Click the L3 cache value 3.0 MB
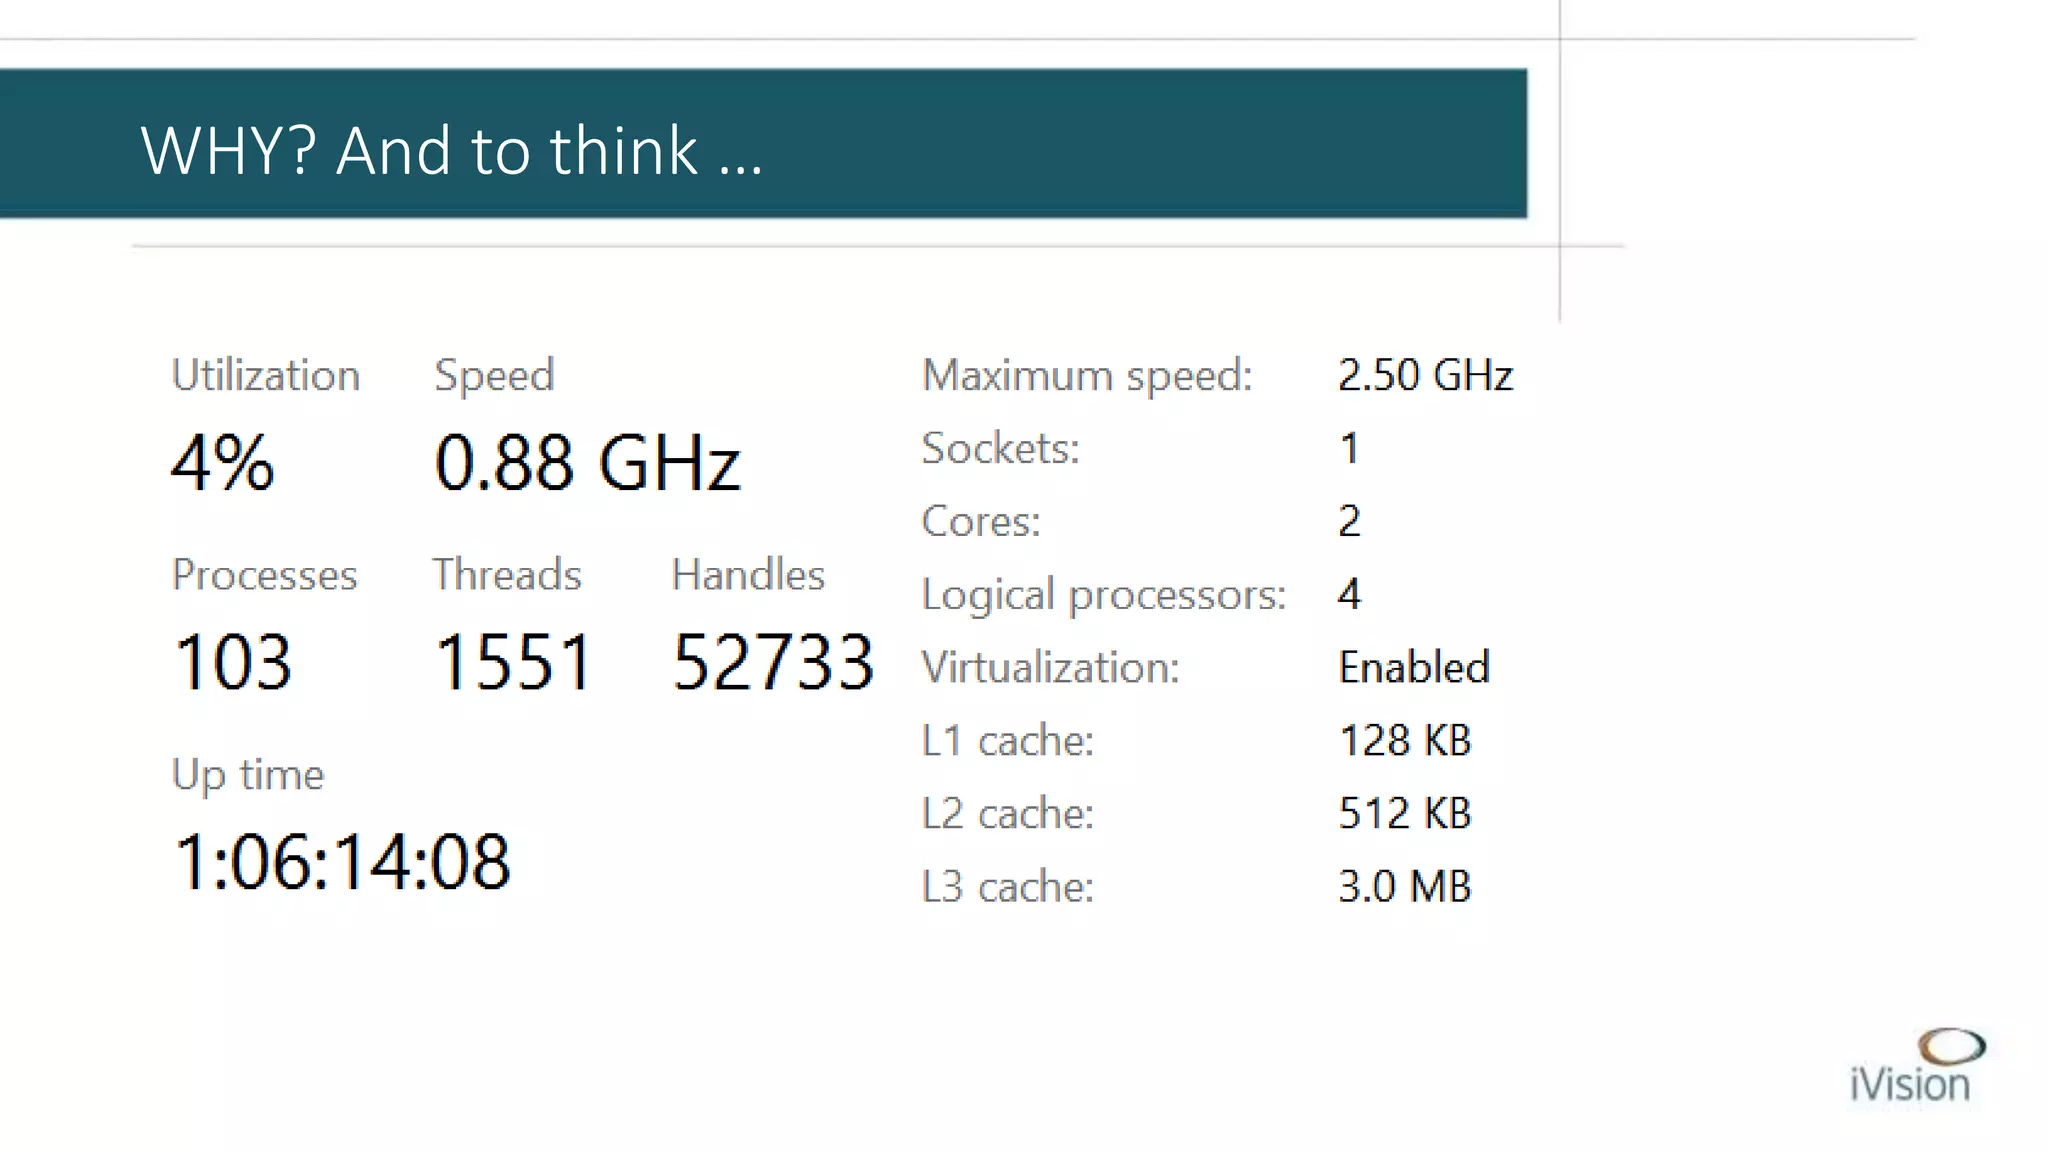This screenshot has height=1152, width=2048. pos(1405,887)
